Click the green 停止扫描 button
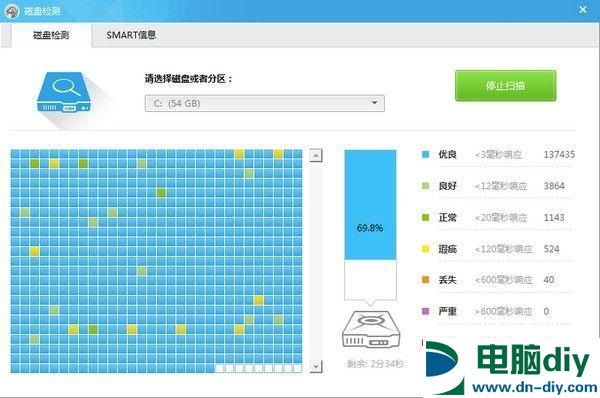Viewport: 600px width, 398px height. (x=505, y=85)
